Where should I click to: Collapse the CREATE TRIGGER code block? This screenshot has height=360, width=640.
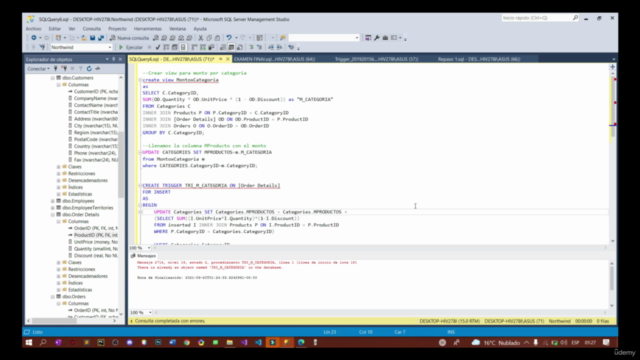click(x=140, y=185)
